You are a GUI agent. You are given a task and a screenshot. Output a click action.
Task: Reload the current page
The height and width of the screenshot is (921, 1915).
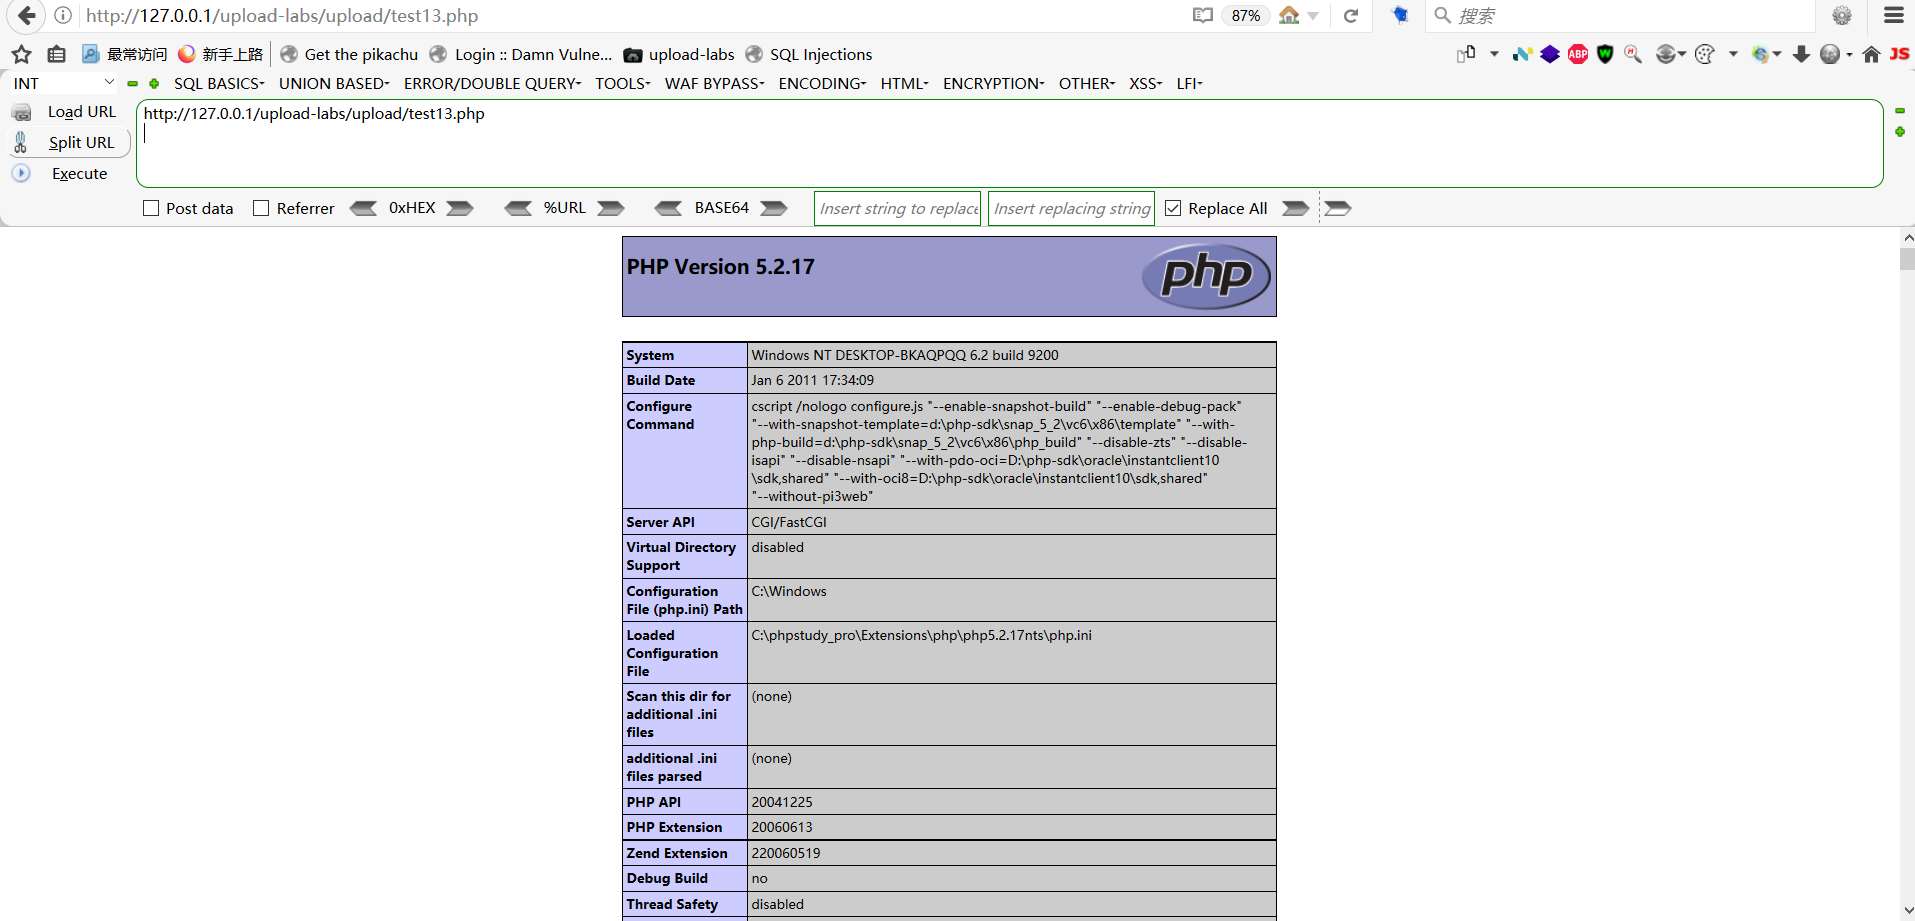pyautogui.click(x=1351, y=15)
